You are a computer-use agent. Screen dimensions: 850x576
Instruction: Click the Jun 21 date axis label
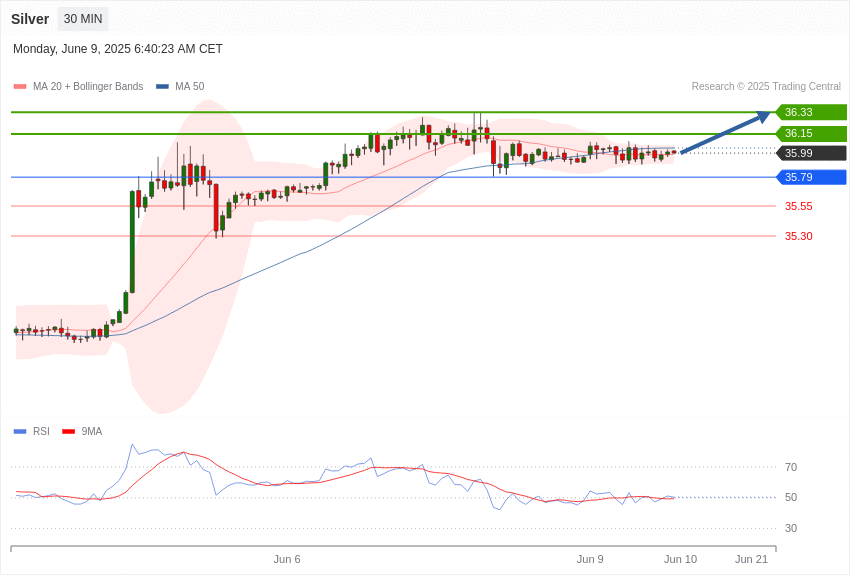[751, 559]
